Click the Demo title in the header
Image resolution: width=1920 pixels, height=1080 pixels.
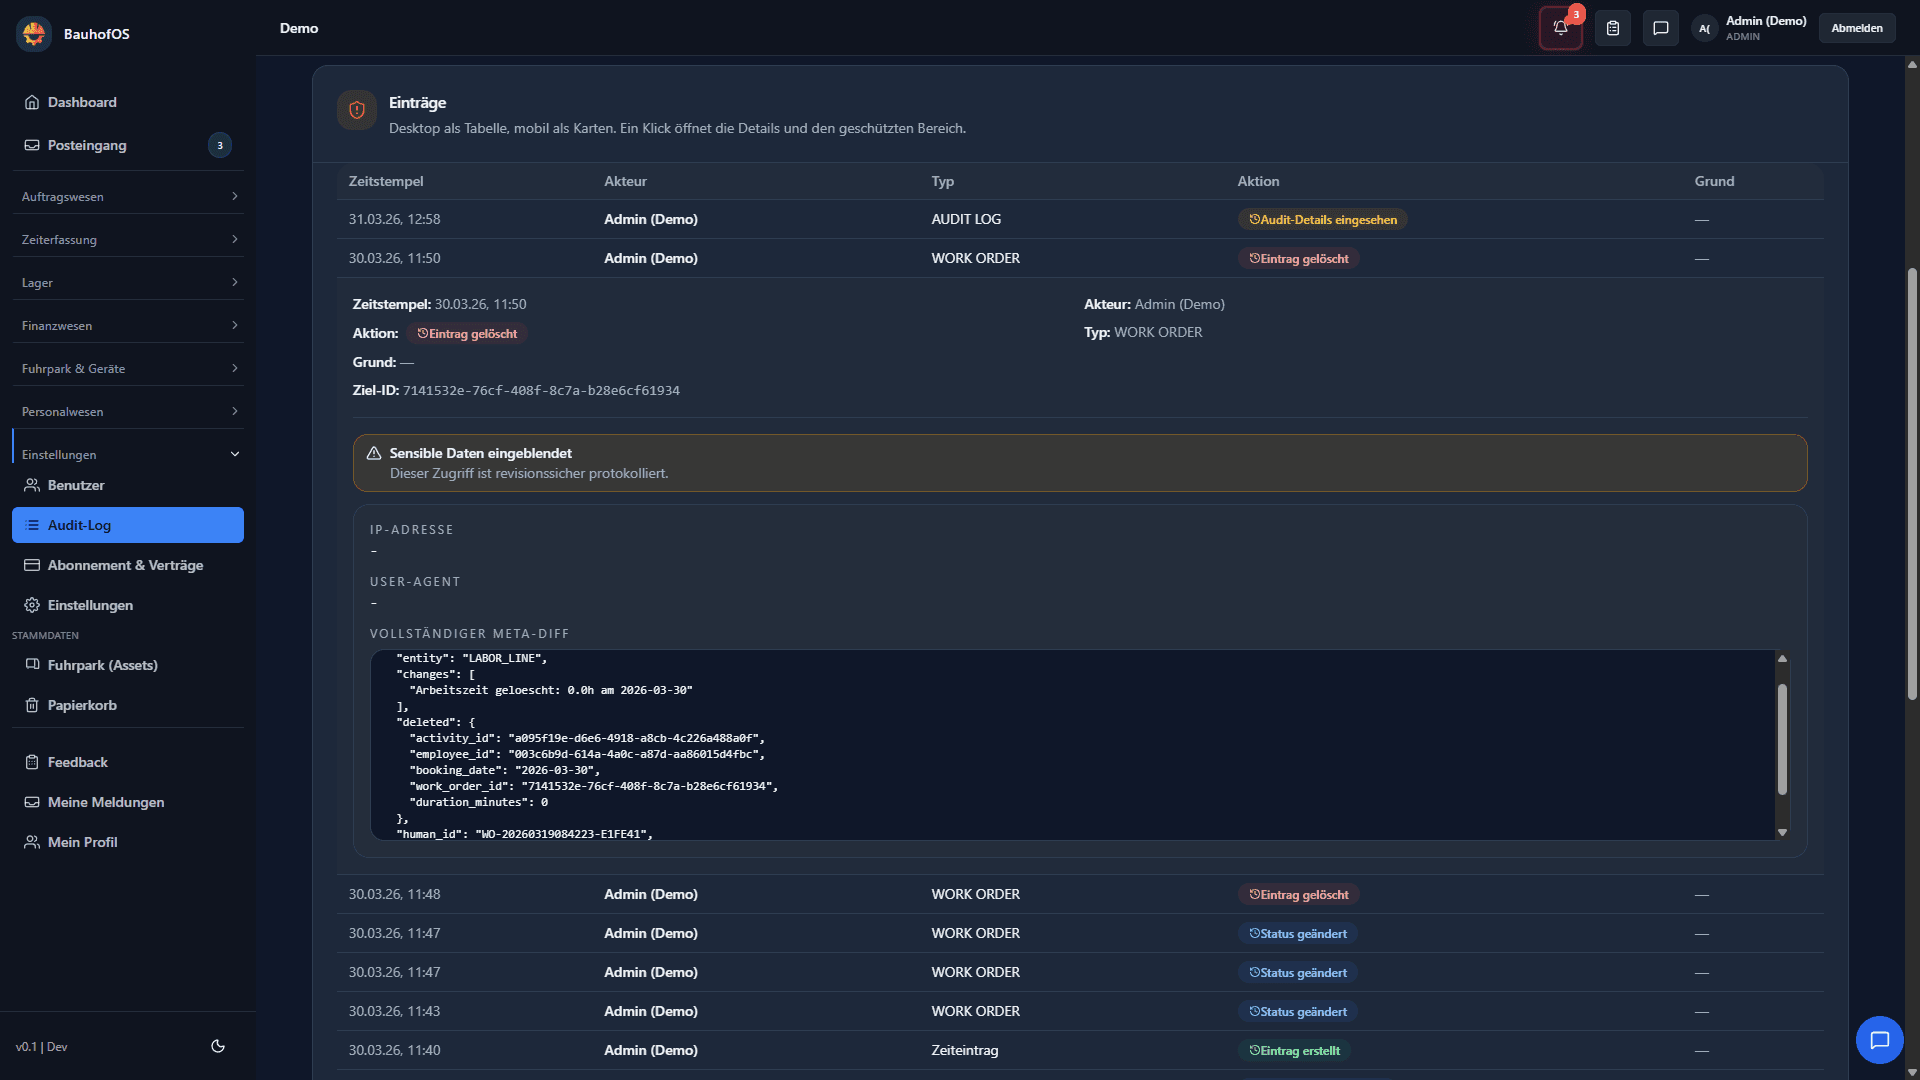pos(299,28)
